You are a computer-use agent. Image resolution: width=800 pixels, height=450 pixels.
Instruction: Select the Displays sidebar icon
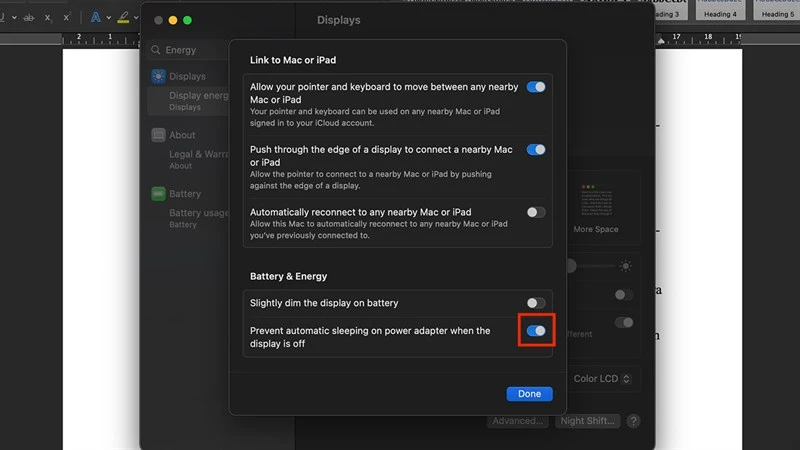(158, 76)
